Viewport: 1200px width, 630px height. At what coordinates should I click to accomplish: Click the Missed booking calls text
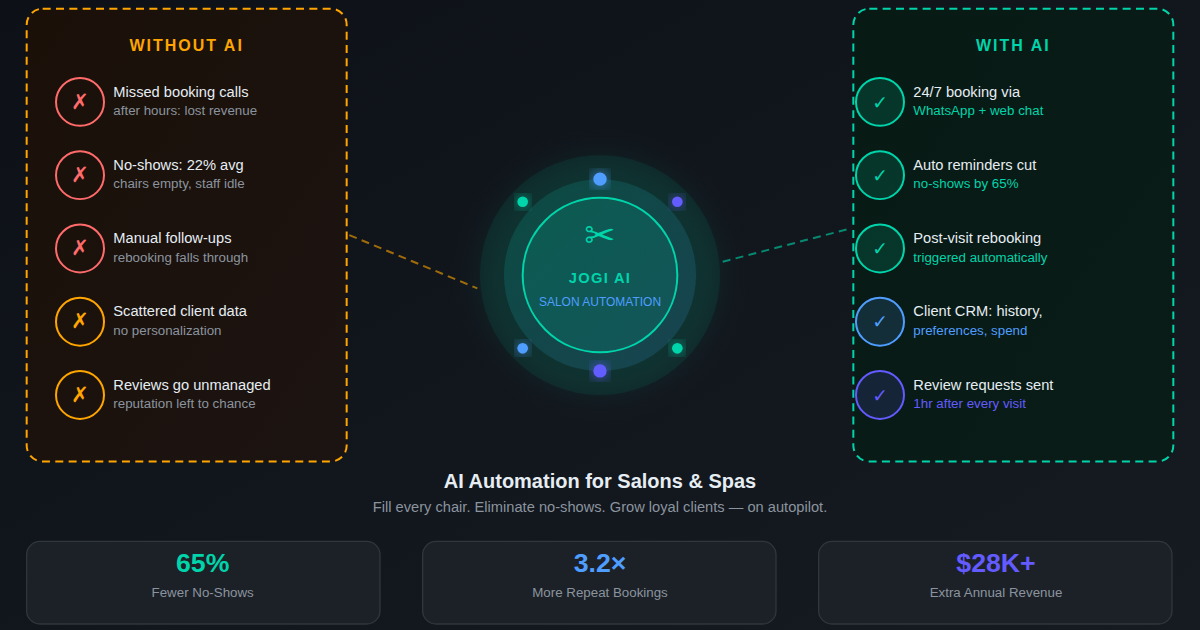coord(181,92)
